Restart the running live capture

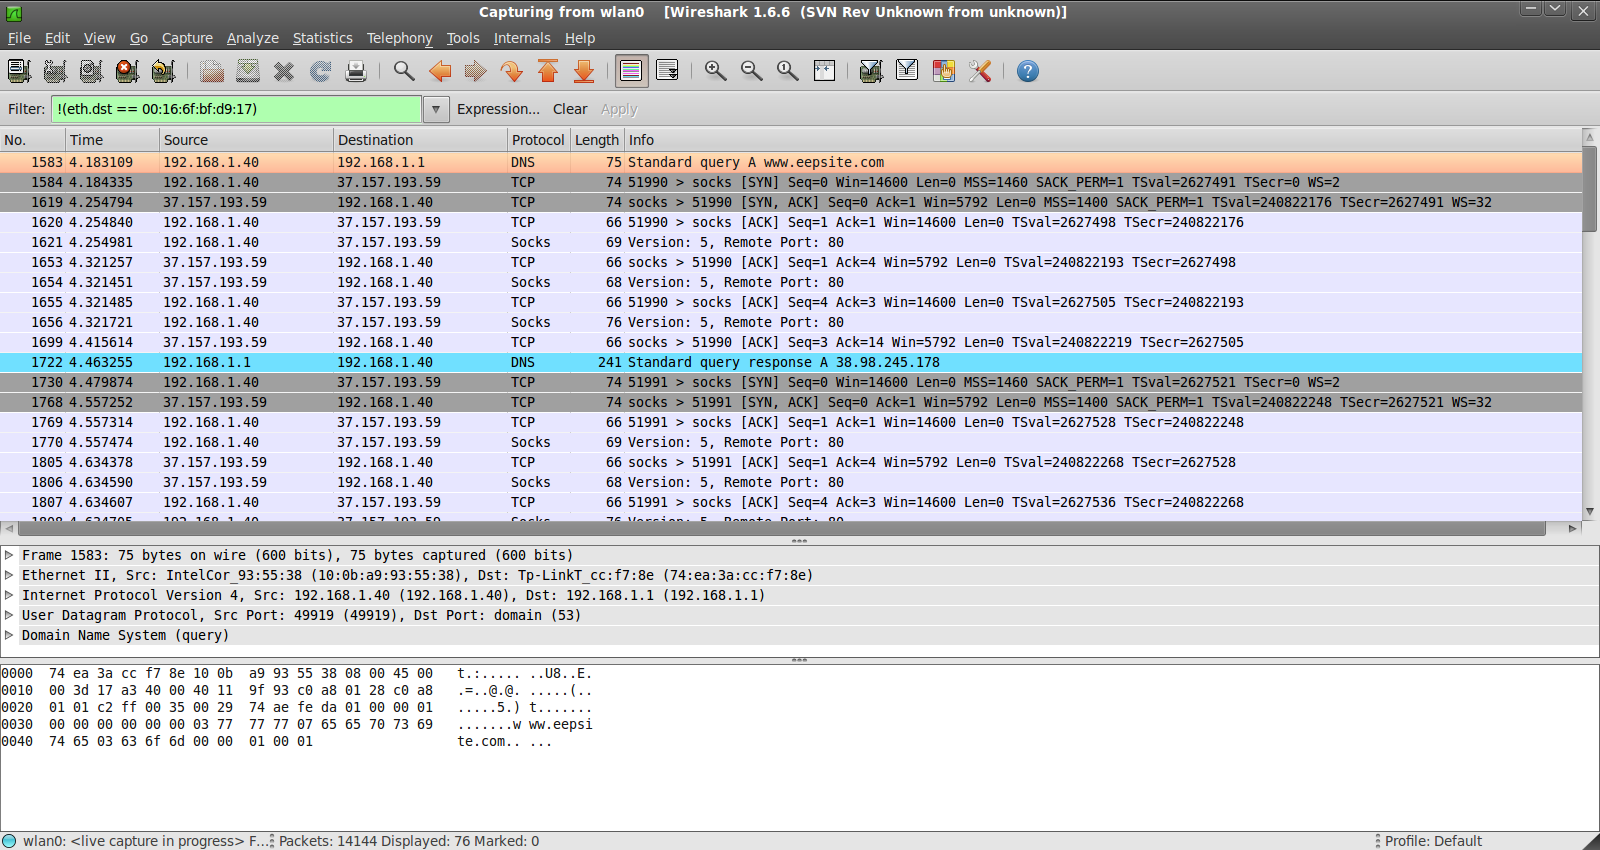(x=163, y=71)
